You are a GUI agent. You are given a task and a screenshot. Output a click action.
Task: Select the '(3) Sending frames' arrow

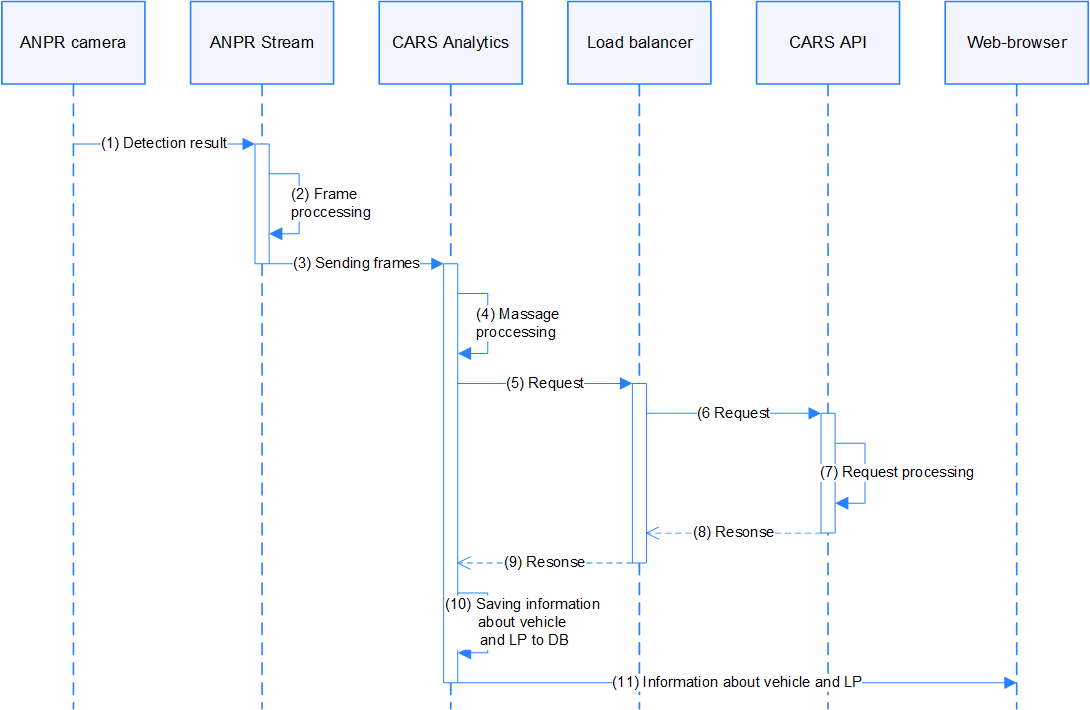(356, 263)
